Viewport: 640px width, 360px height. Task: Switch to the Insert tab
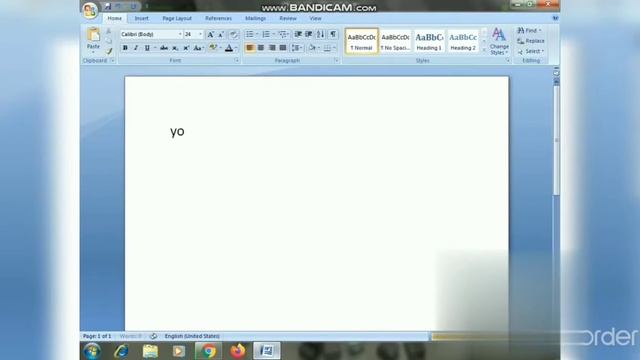[142, 18]
